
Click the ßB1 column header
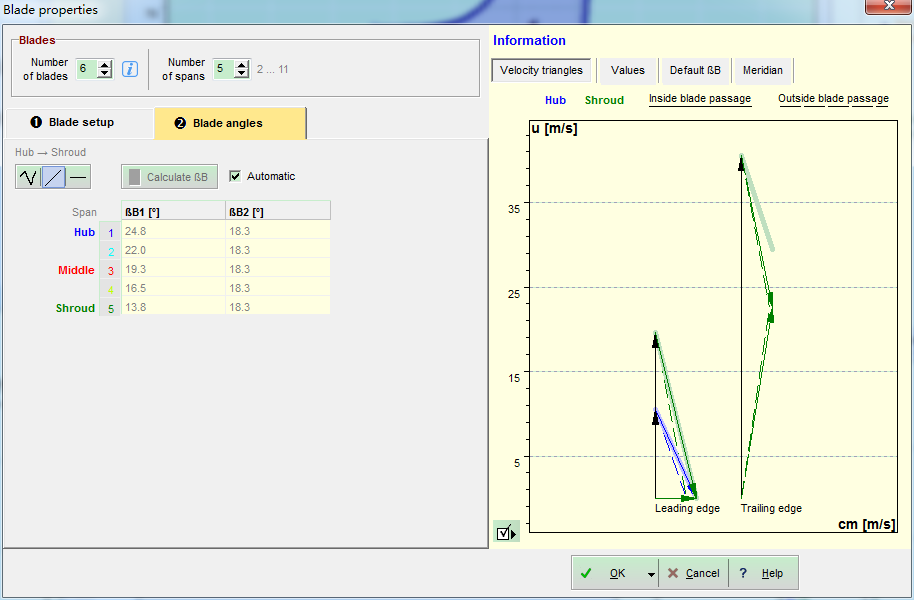coord(173,212)
